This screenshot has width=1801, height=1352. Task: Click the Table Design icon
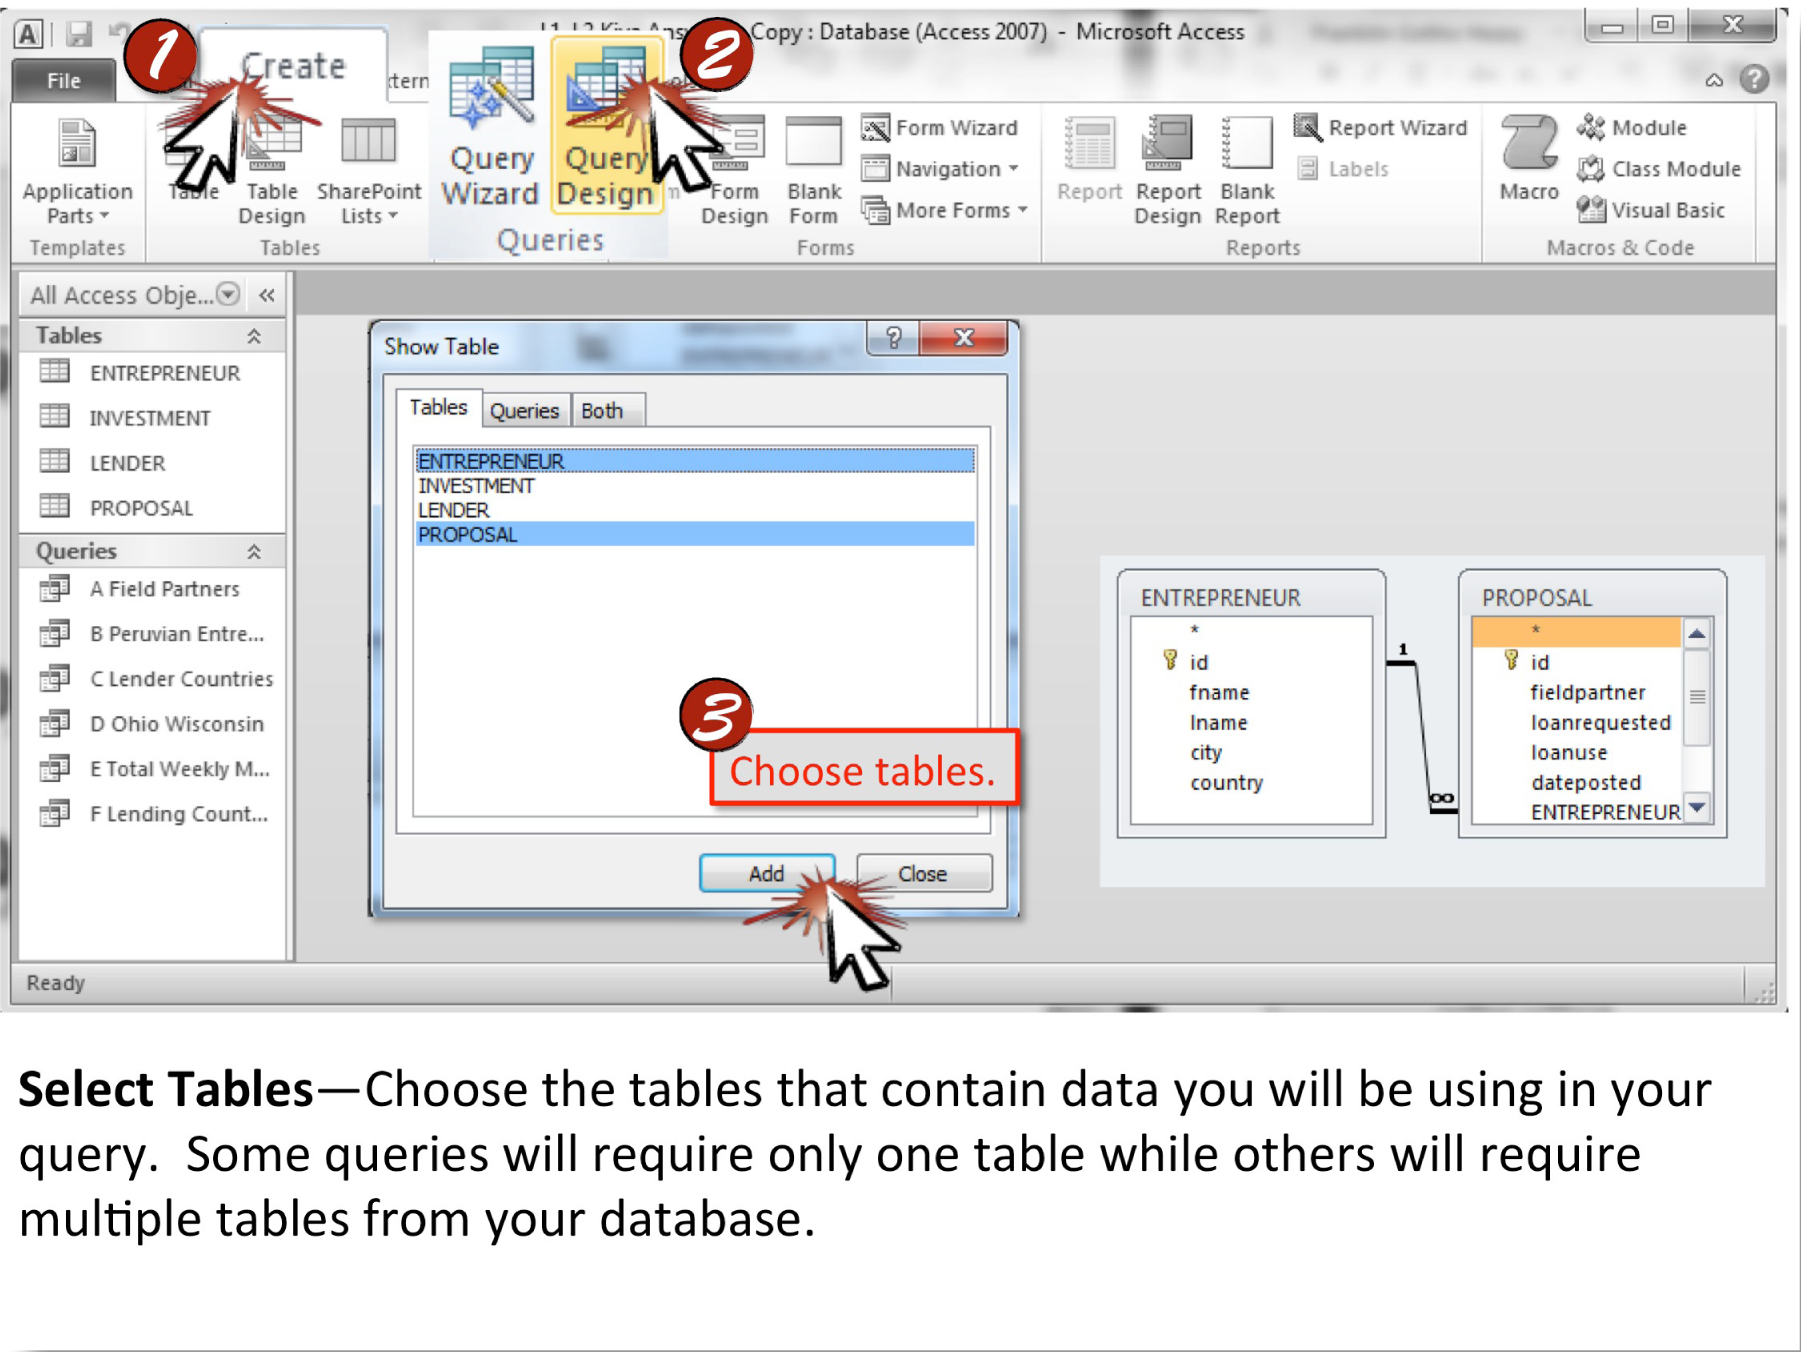point(271,170)
